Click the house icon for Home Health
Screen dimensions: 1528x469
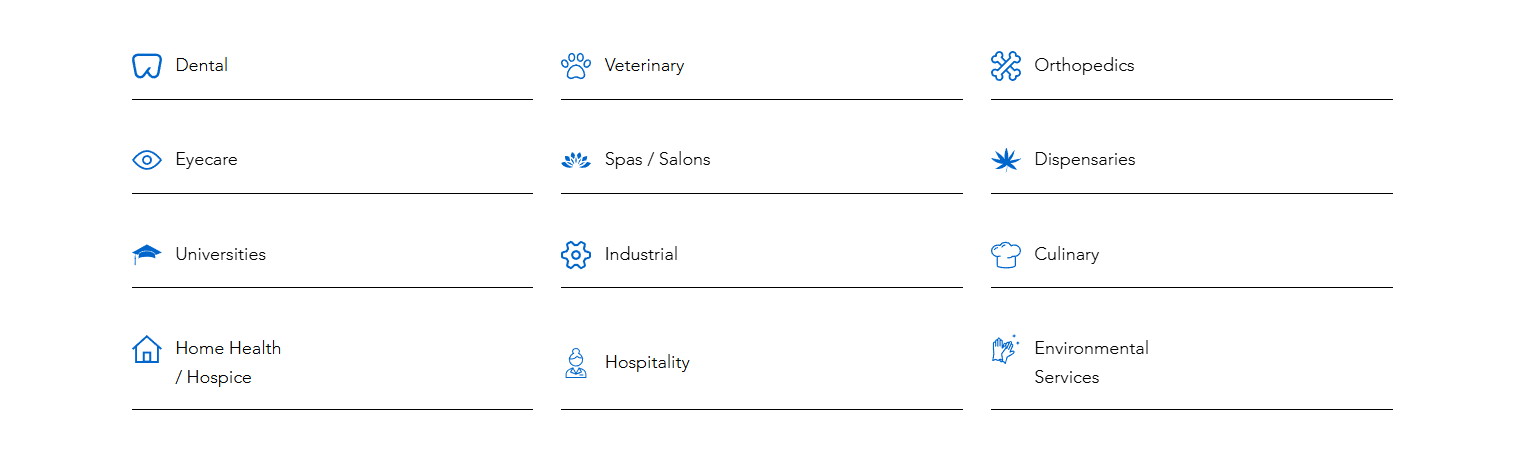147,349
